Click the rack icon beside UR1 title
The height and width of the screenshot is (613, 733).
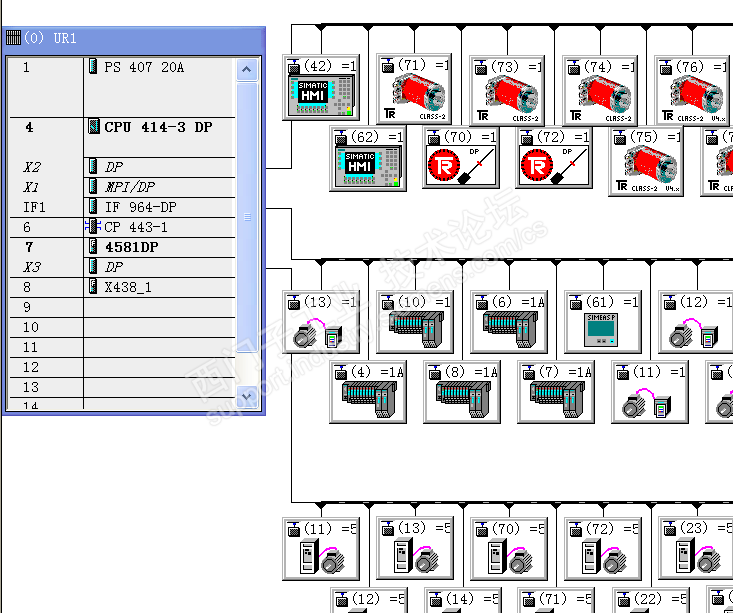[13, 38]
